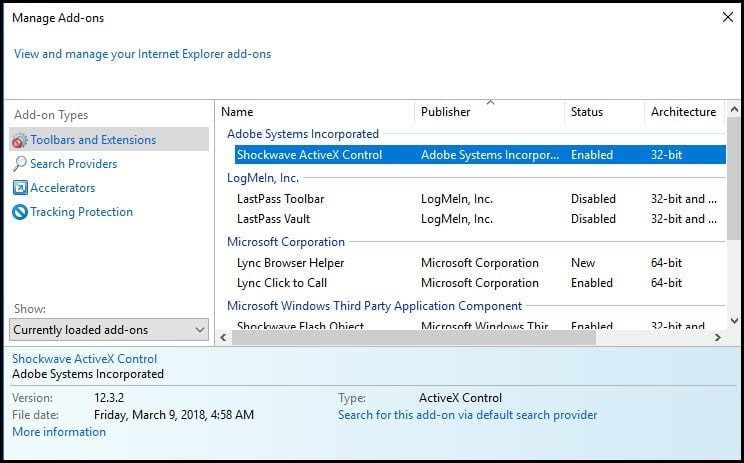Select the Lync Browser Helper add-on

(x=290, y=263)
